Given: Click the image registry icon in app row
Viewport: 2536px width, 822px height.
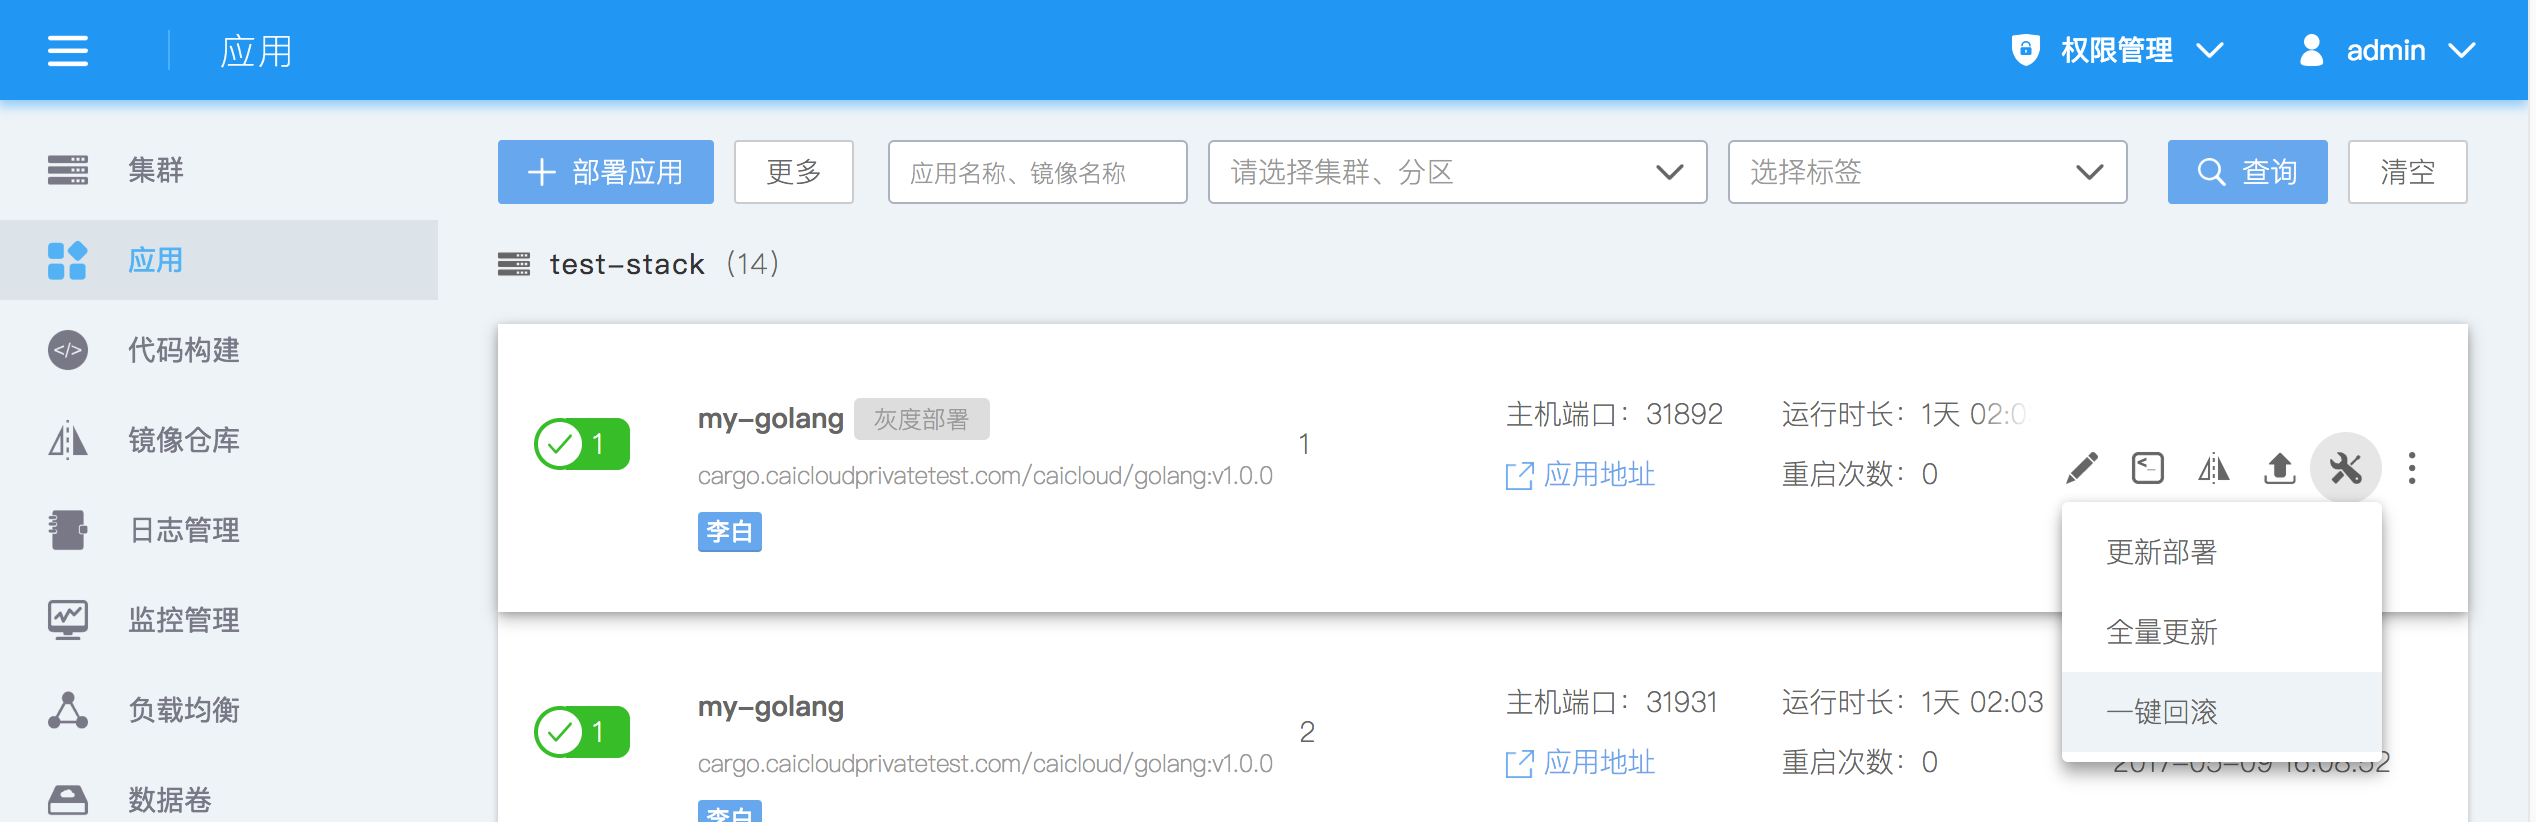Looking at the screenshot, I should (2213, 468).
